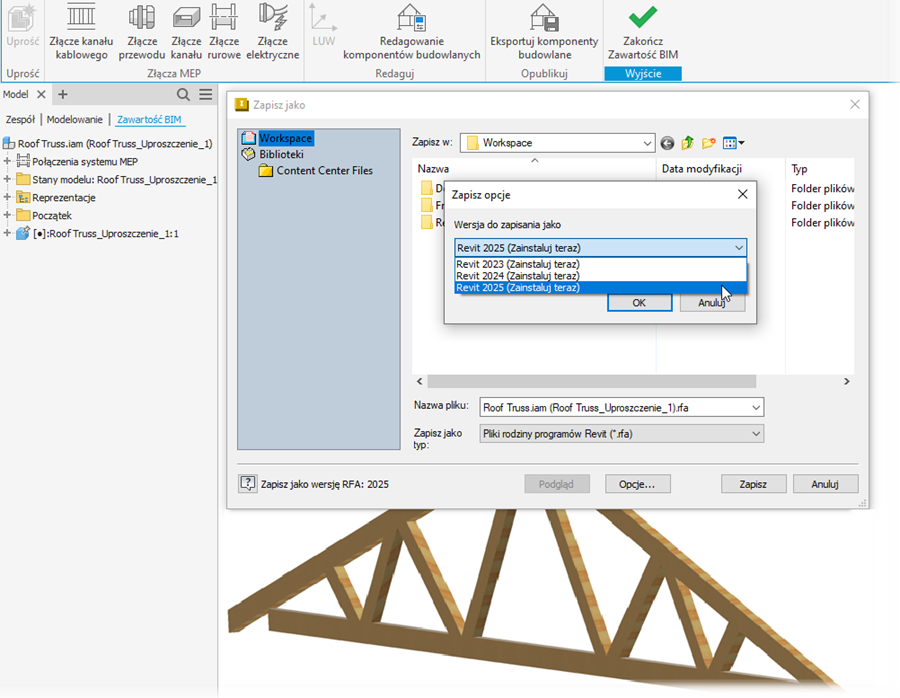Select the Złącze rurowe tool
Image resolution: width=900 pixels, height=698 pixels.
pos(224,32)
